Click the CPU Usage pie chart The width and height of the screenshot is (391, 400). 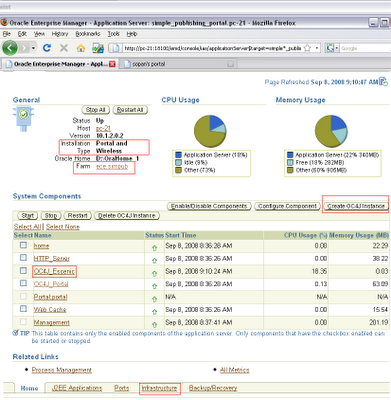click(x=210, y=131)
